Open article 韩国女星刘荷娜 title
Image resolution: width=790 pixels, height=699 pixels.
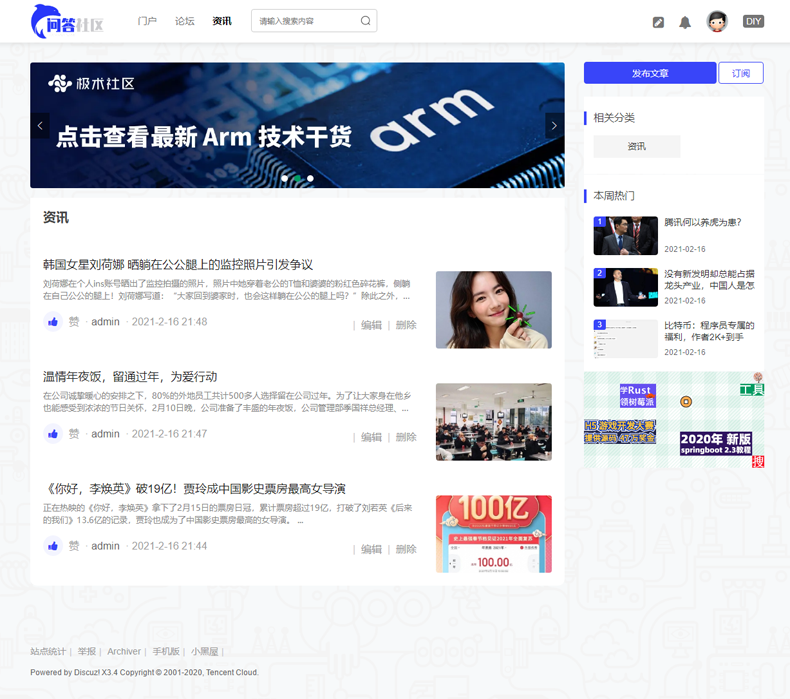[178, 265]
